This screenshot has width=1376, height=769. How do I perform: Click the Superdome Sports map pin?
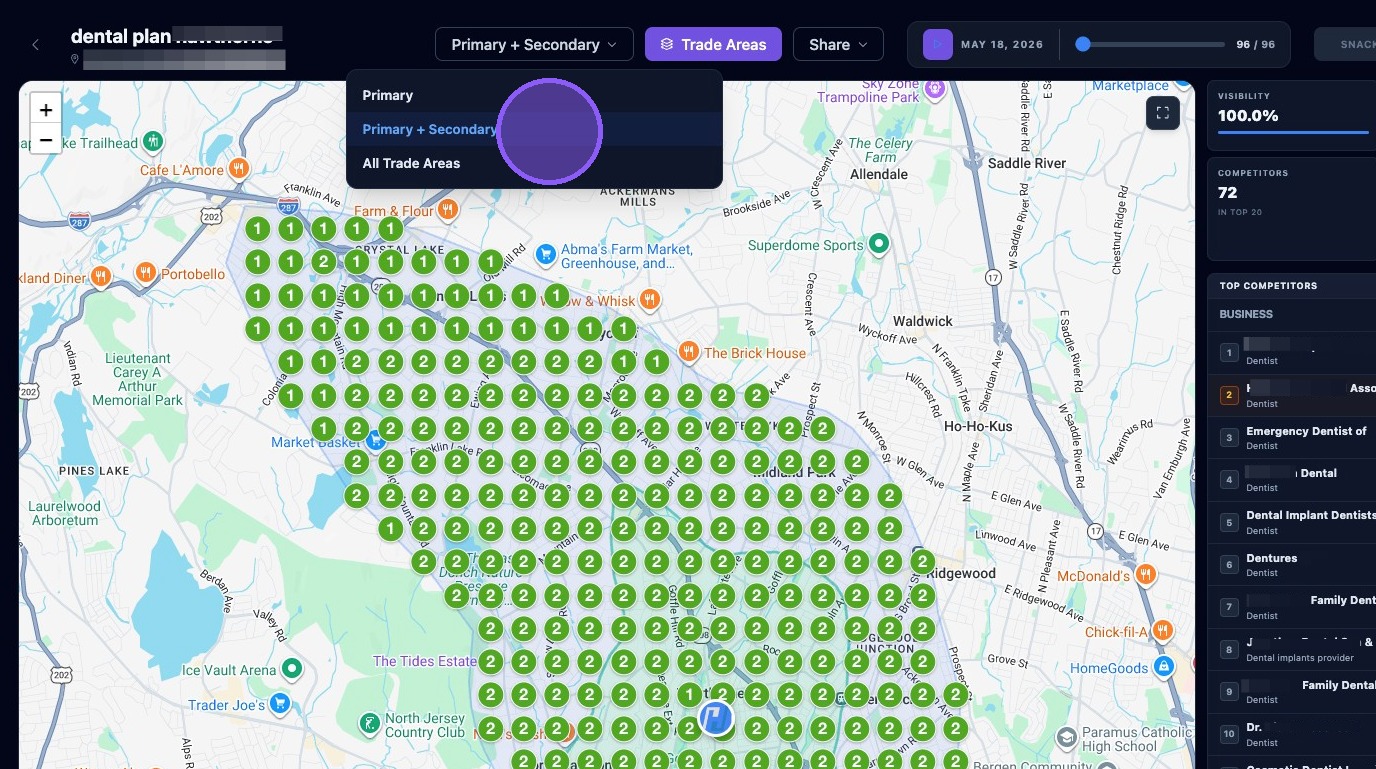coord(879,243)
